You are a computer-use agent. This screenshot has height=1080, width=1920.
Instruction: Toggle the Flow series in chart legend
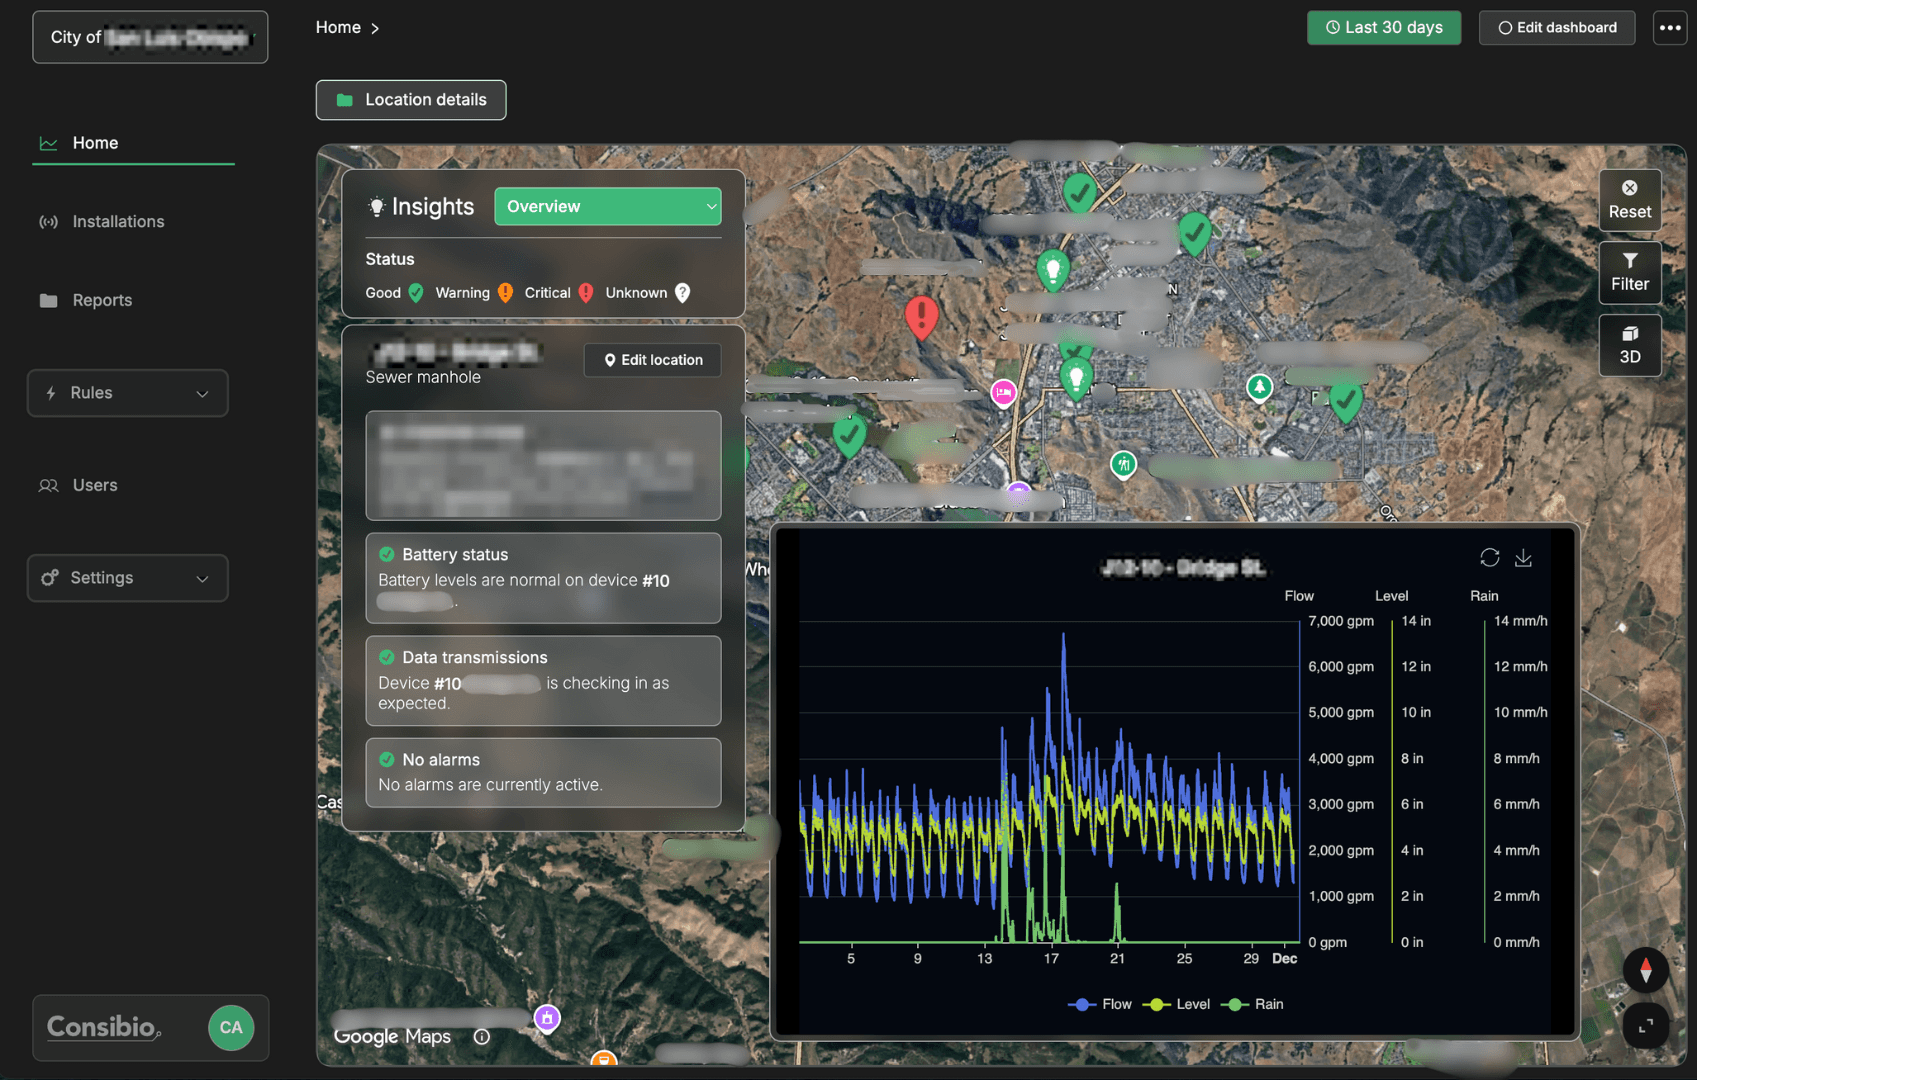1100,1004
